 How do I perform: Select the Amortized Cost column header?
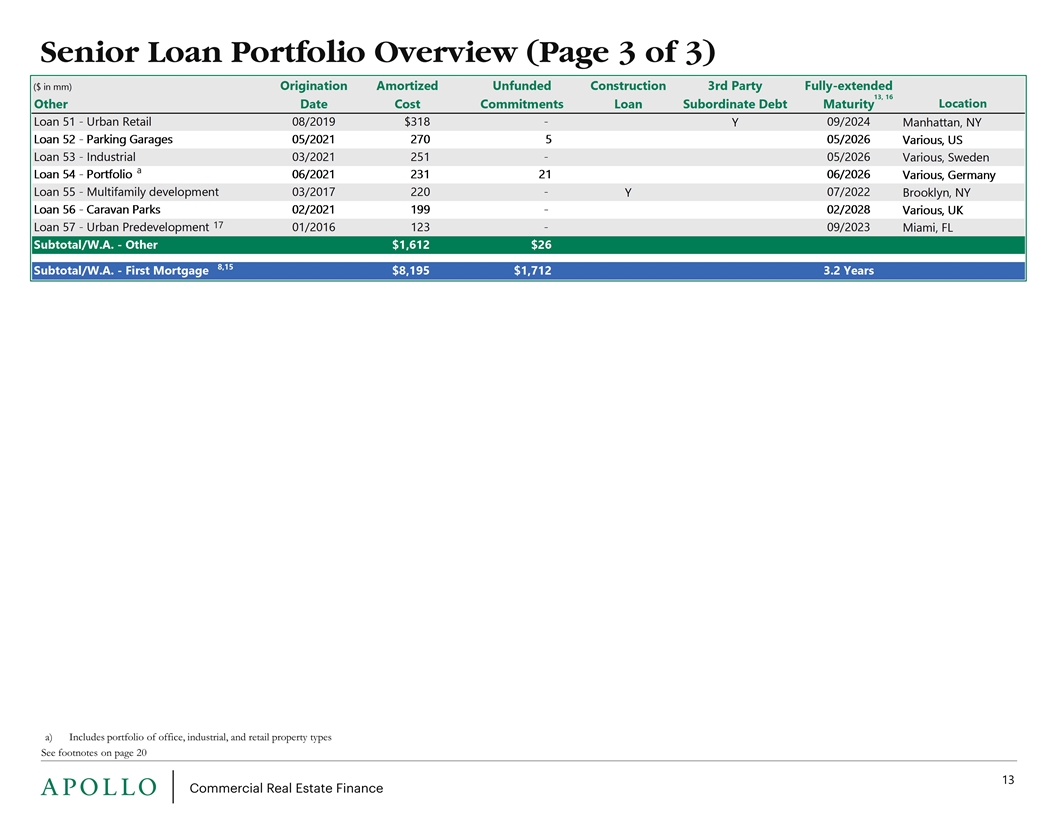point(406,95)
